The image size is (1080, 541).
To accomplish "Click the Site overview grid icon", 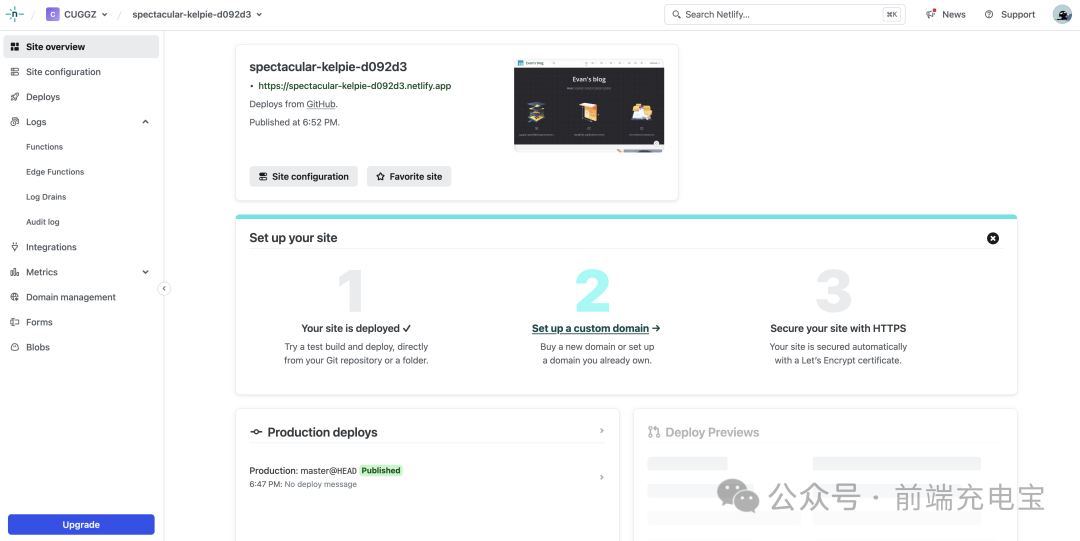I will point(14,47).
